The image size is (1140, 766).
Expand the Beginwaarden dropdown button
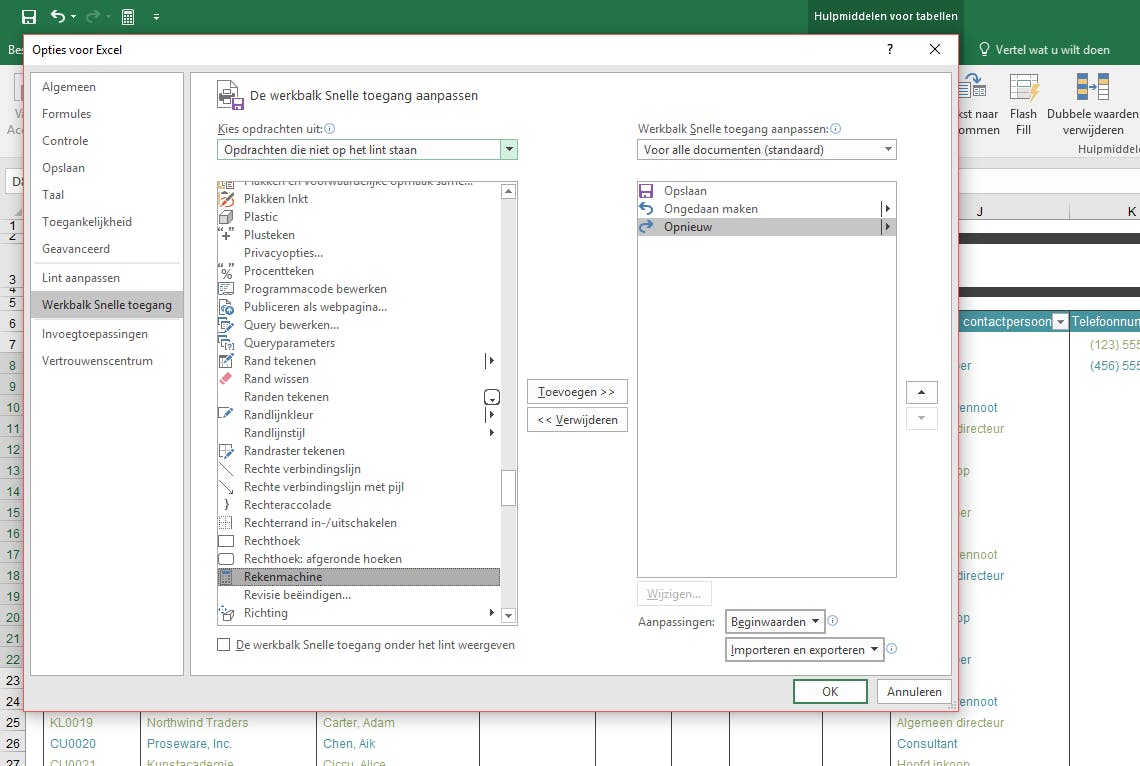tap(775, 622)
